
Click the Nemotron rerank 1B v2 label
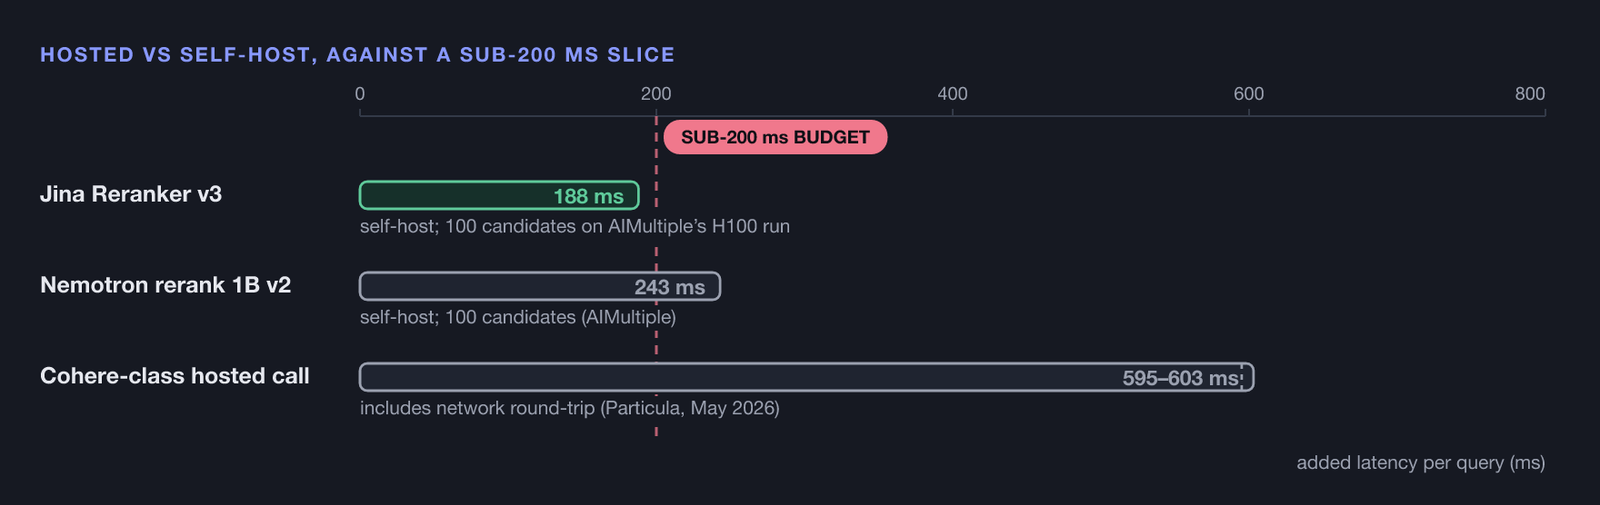pos(165,285)
